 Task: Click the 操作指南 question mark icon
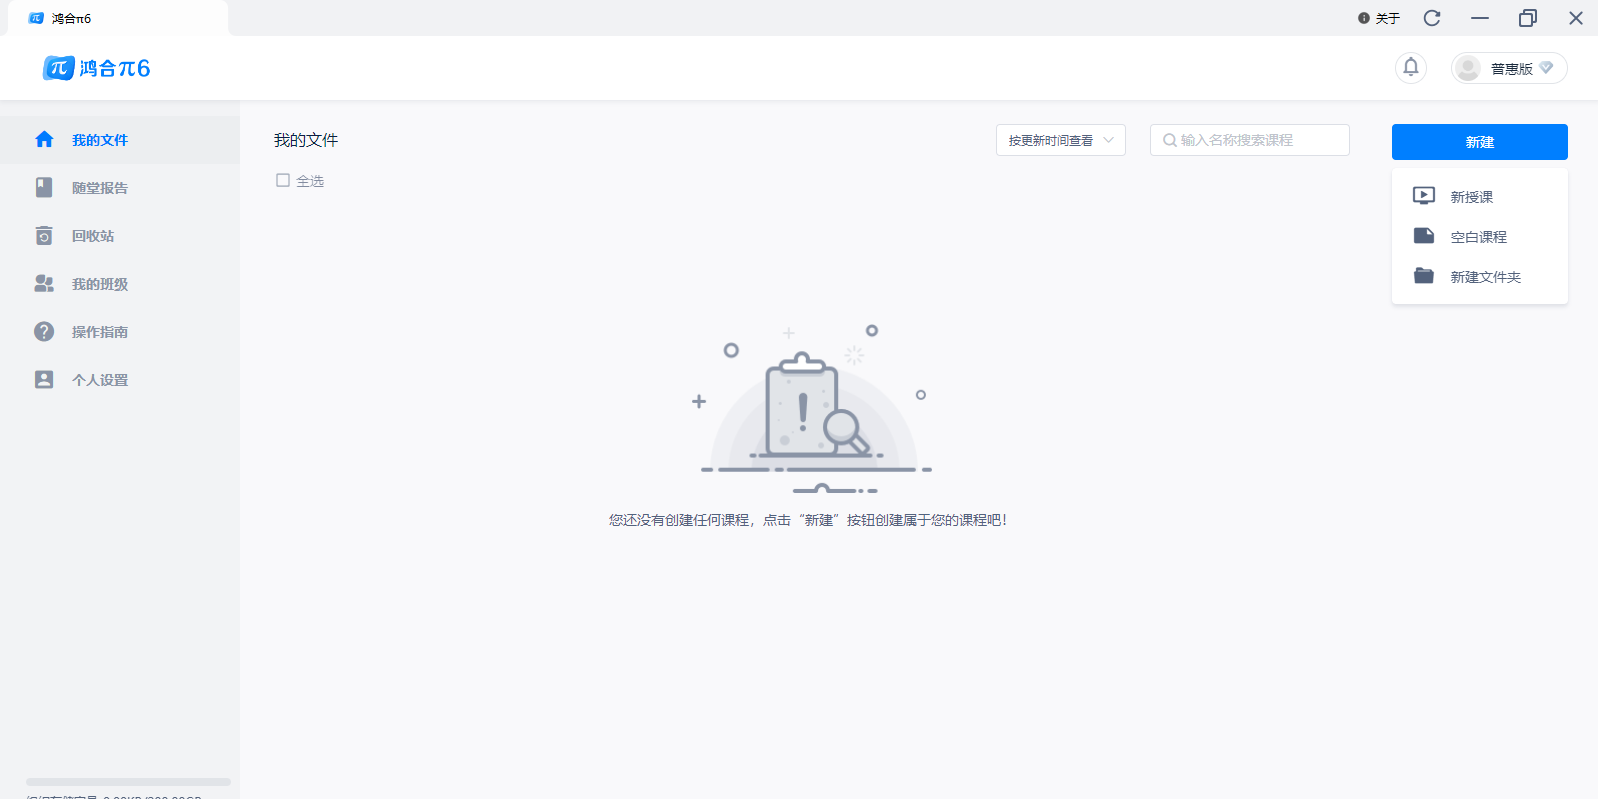coord(44,332)
